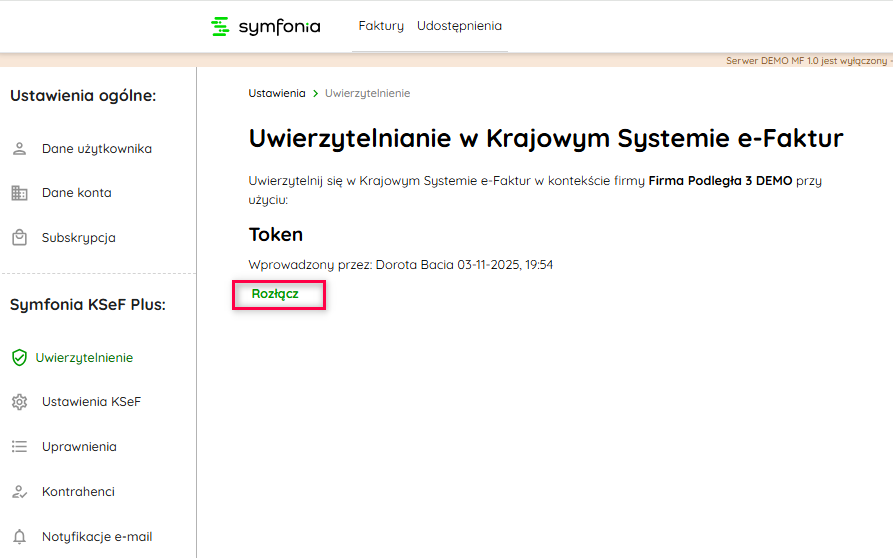Click the Uwierzytelnienie breadcrumb item
The height and width of the screenshot is (558, 893).
(x=367, y=93)
